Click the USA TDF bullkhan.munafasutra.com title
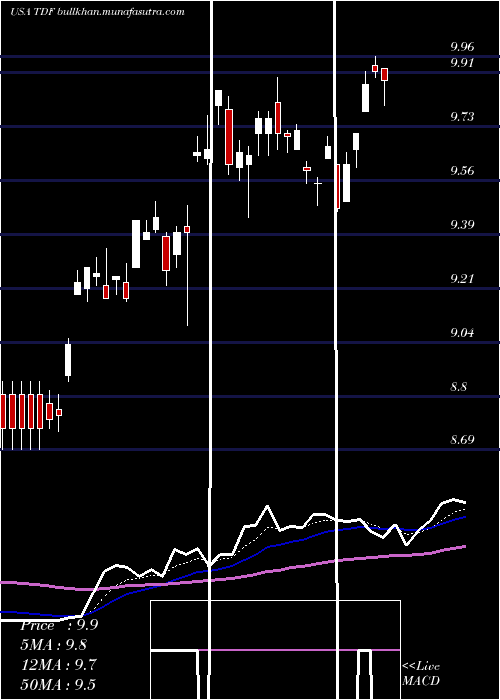The height and width of the screenshot is (700, 500). tap(97, 12)
